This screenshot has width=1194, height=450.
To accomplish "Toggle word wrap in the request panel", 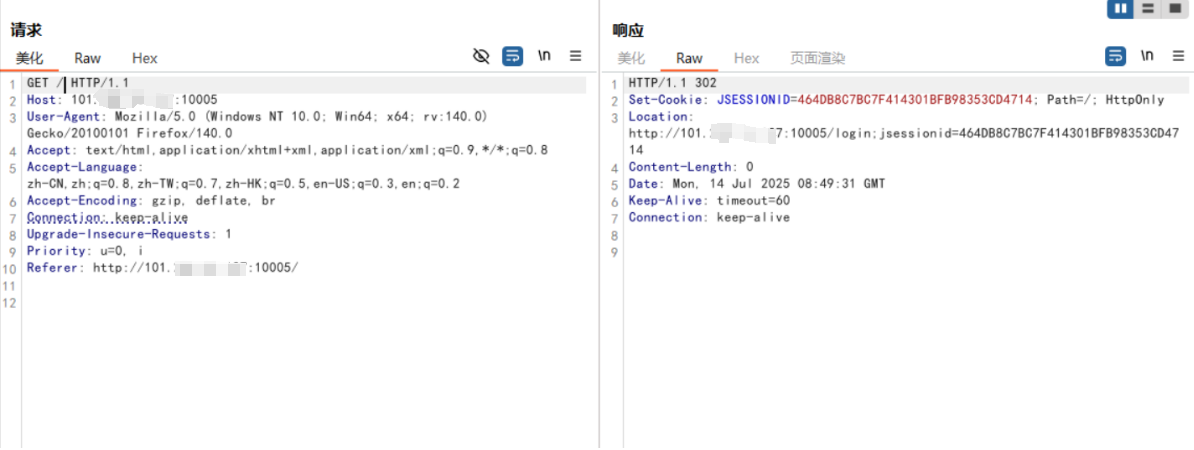I will coord(512,57).
